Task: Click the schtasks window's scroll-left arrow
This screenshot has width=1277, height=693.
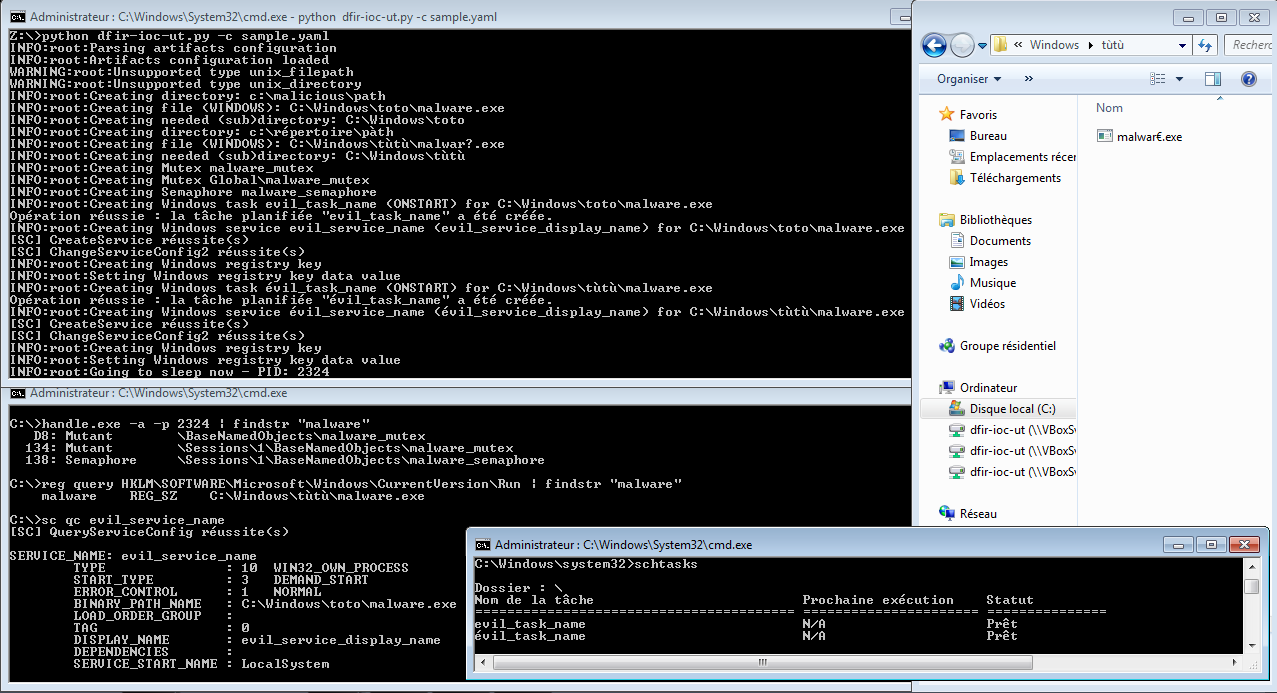Action: point(481,661)
